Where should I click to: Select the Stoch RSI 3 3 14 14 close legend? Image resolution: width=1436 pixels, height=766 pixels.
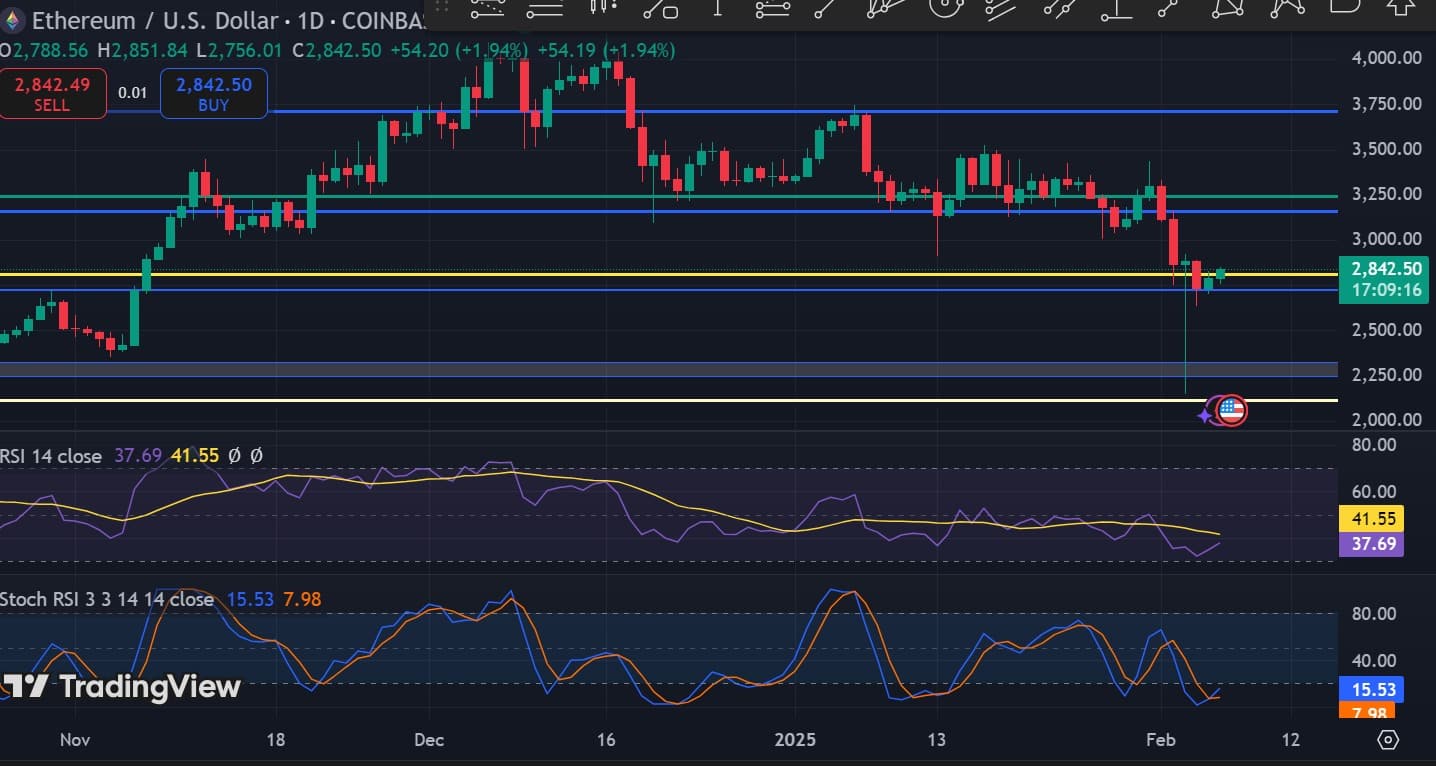107,599
